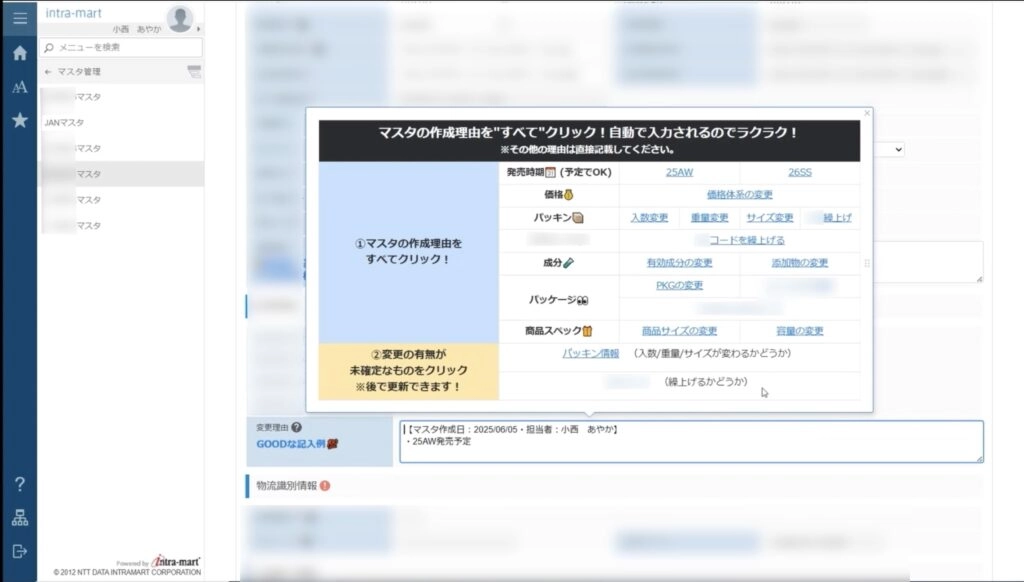Click the 商品サイズの変更 link
The image size is (1024, 582).
[x=679, y=331]
